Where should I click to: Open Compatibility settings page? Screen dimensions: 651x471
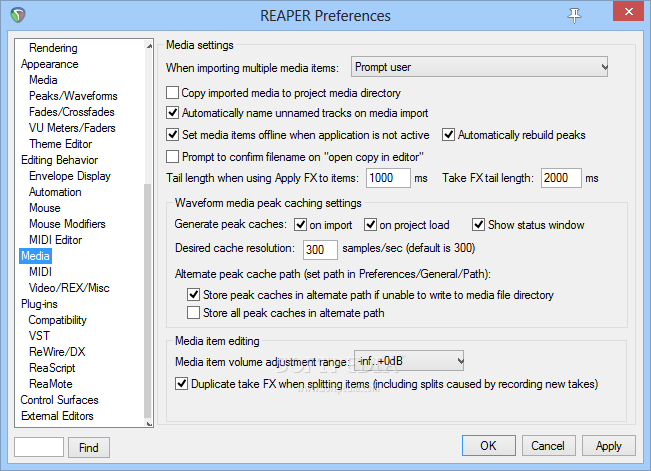coord(57,320)
